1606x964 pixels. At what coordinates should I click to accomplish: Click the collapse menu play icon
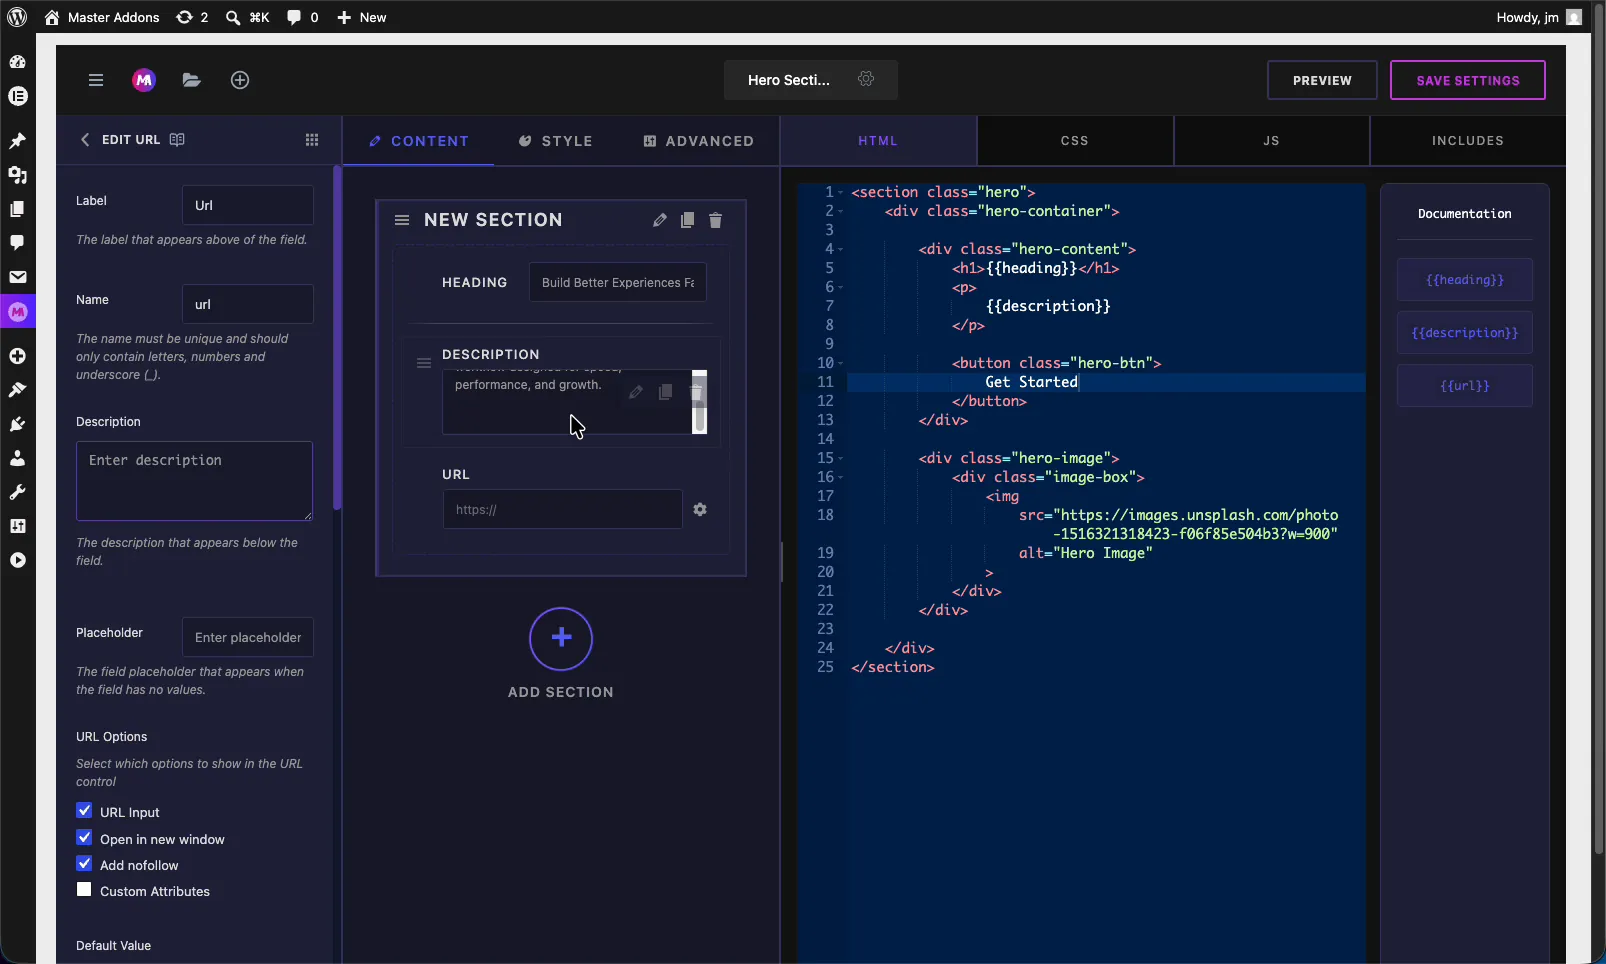point(17,560)
